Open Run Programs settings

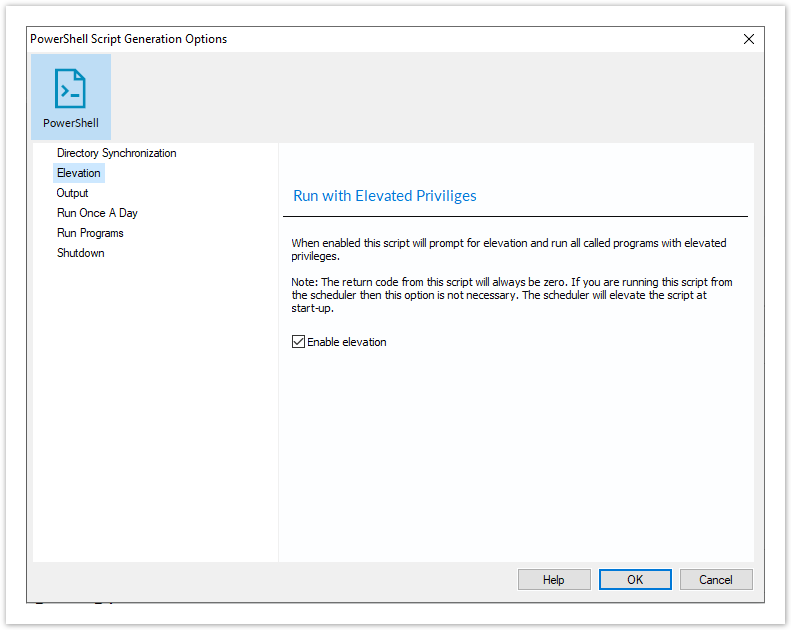90,233
